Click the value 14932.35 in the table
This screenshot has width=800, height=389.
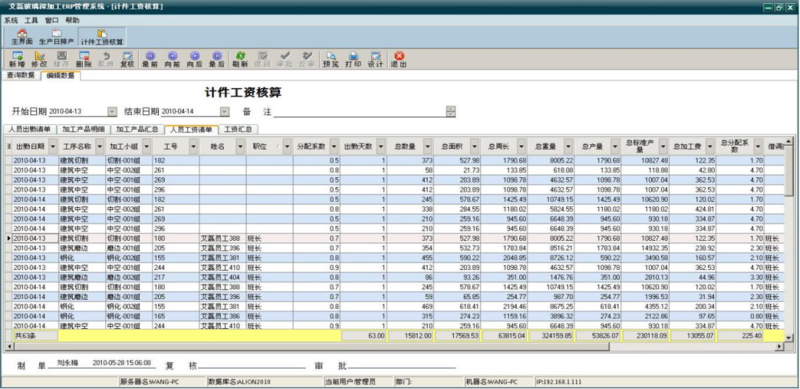point(645,248)
